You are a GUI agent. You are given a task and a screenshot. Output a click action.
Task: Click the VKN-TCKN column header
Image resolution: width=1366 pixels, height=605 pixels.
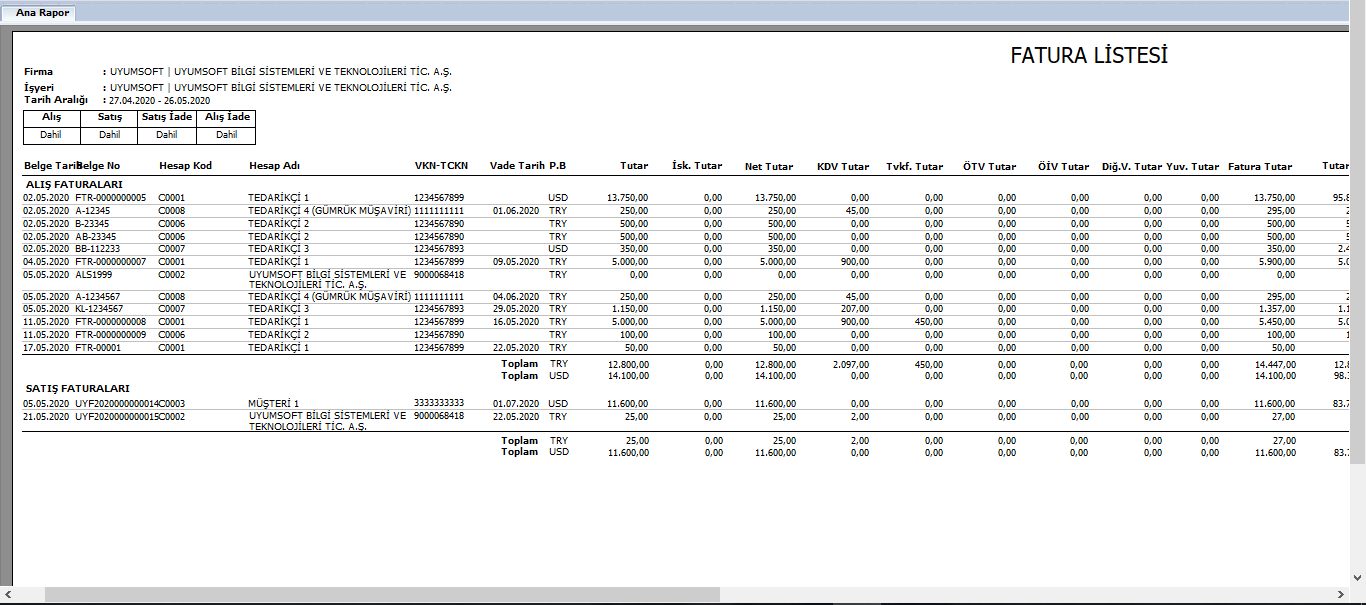[441, 167]
